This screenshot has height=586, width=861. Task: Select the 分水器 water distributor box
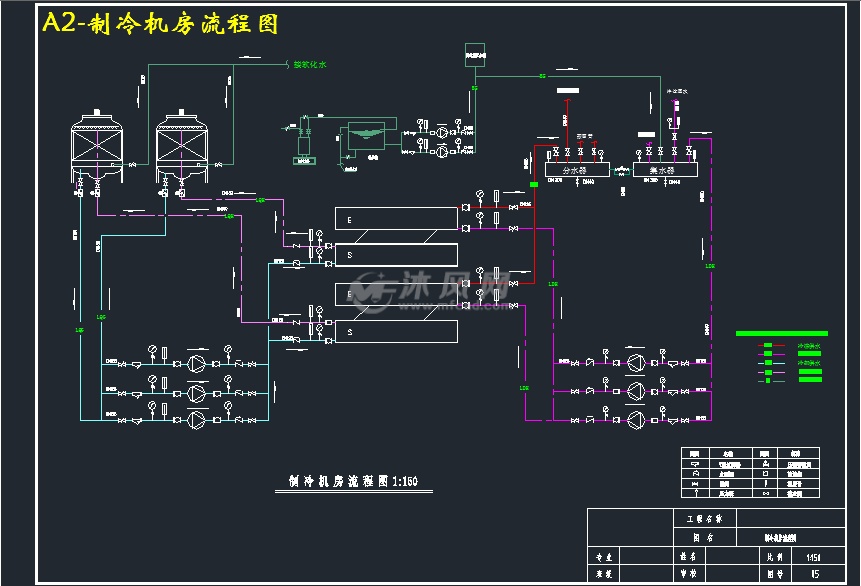[577, 170]
